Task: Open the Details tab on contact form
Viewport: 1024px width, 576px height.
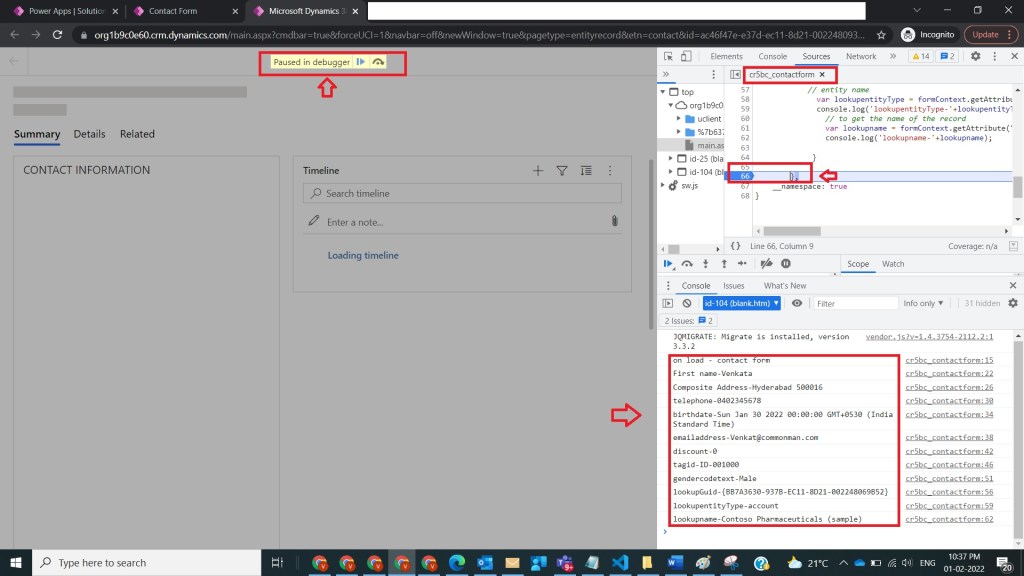Action: [89, 134]
